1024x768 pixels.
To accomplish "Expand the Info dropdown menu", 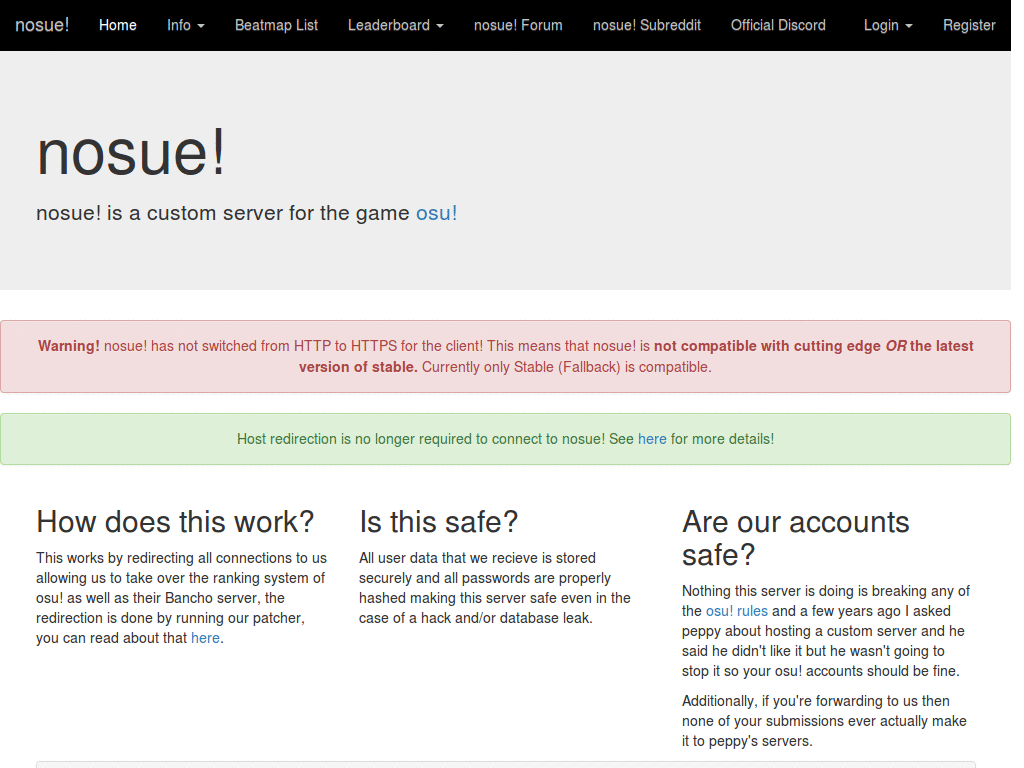I will pyautogui.click(x=185, y=25).
